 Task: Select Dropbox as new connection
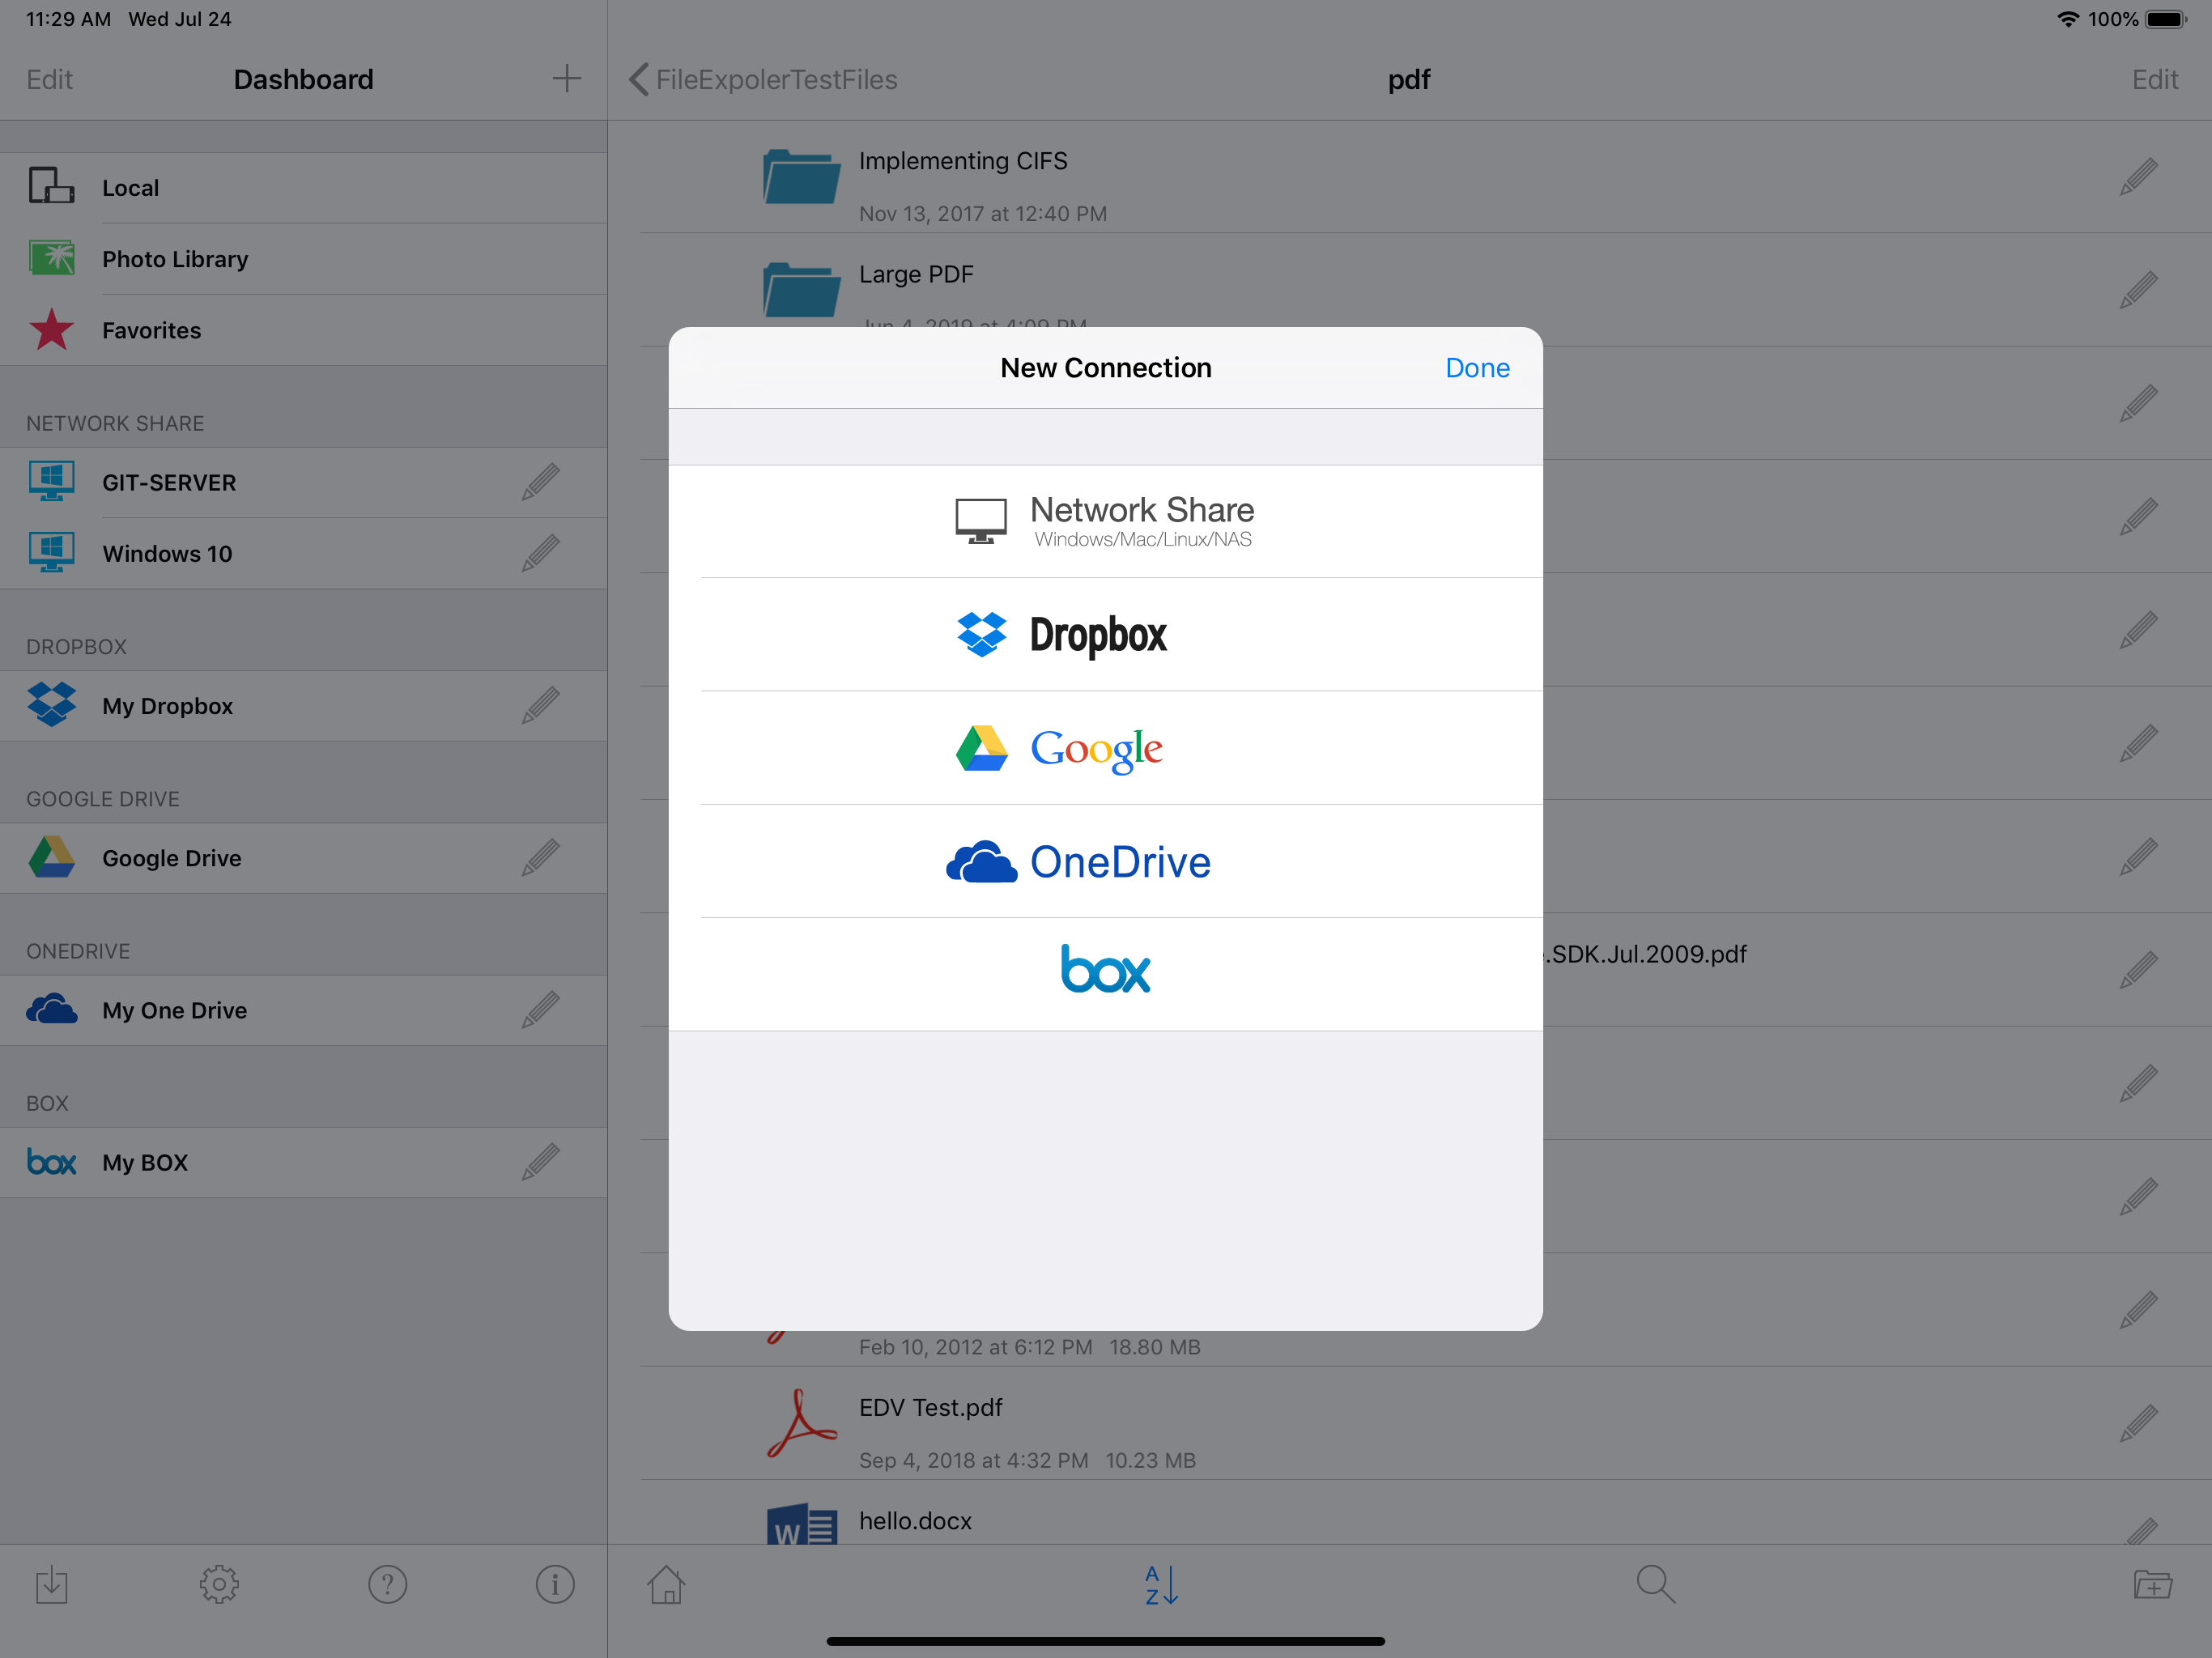tap(1105, 635)
